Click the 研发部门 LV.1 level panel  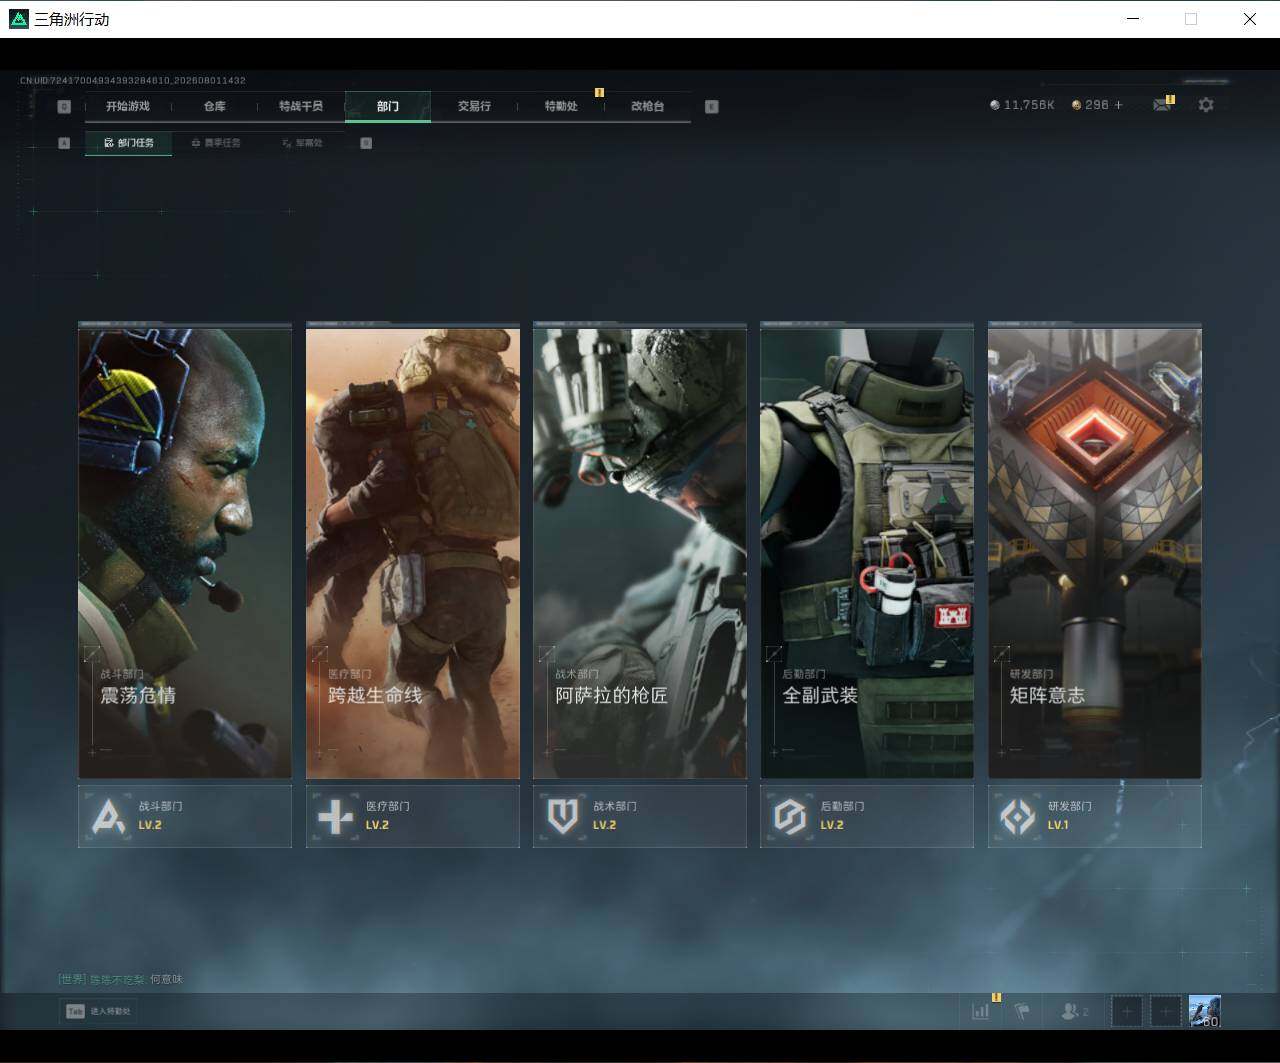(1095, 816)
